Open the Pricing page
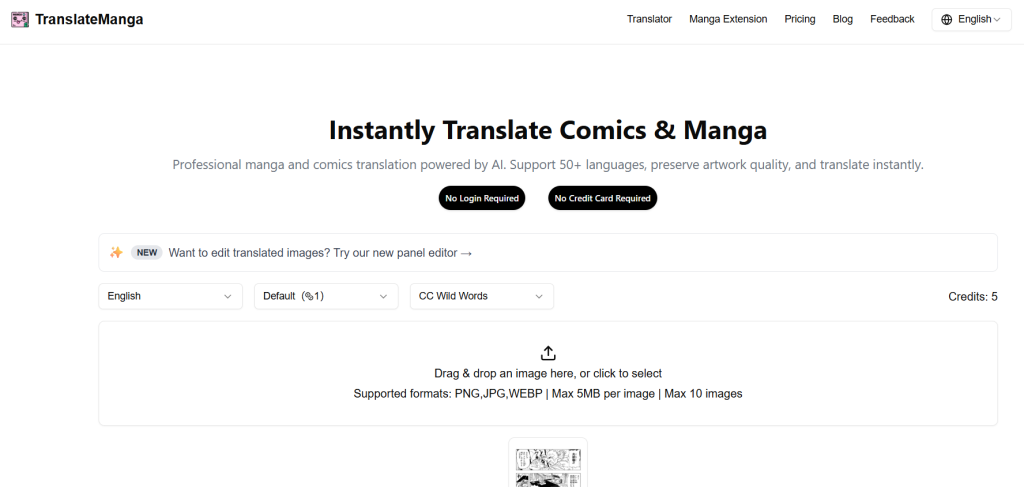 pos(799,19)
